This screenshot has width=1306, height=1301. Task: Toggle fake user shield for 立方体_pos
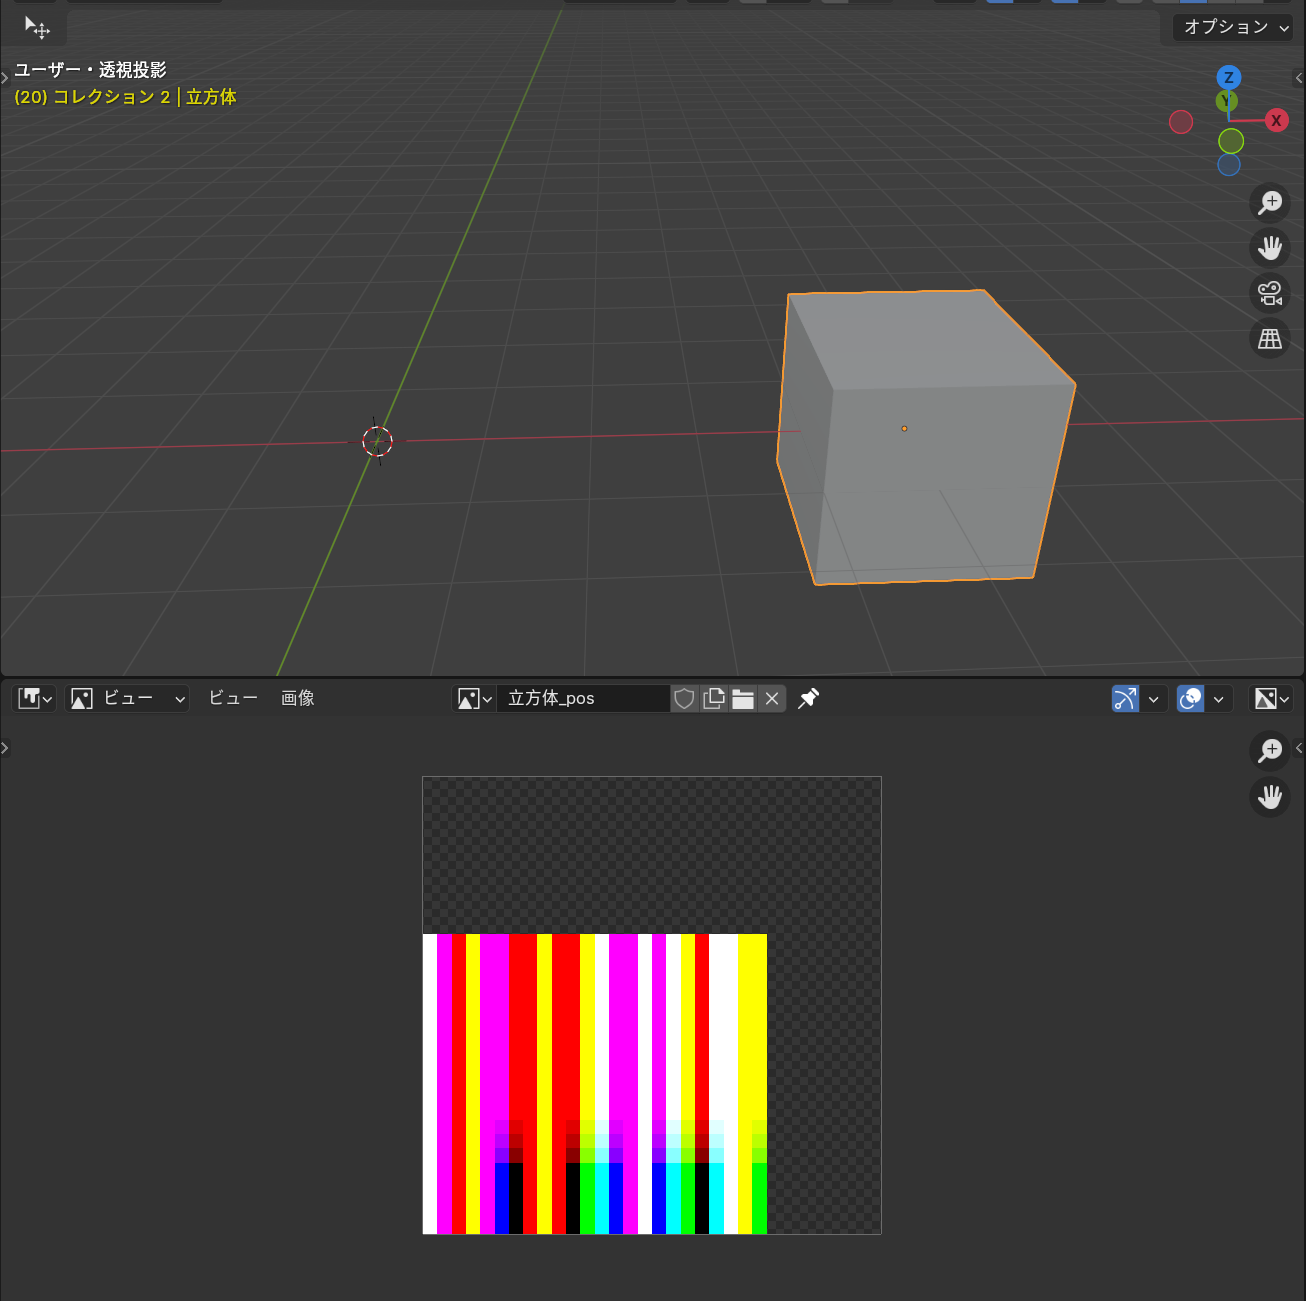(x=684, y=698)
